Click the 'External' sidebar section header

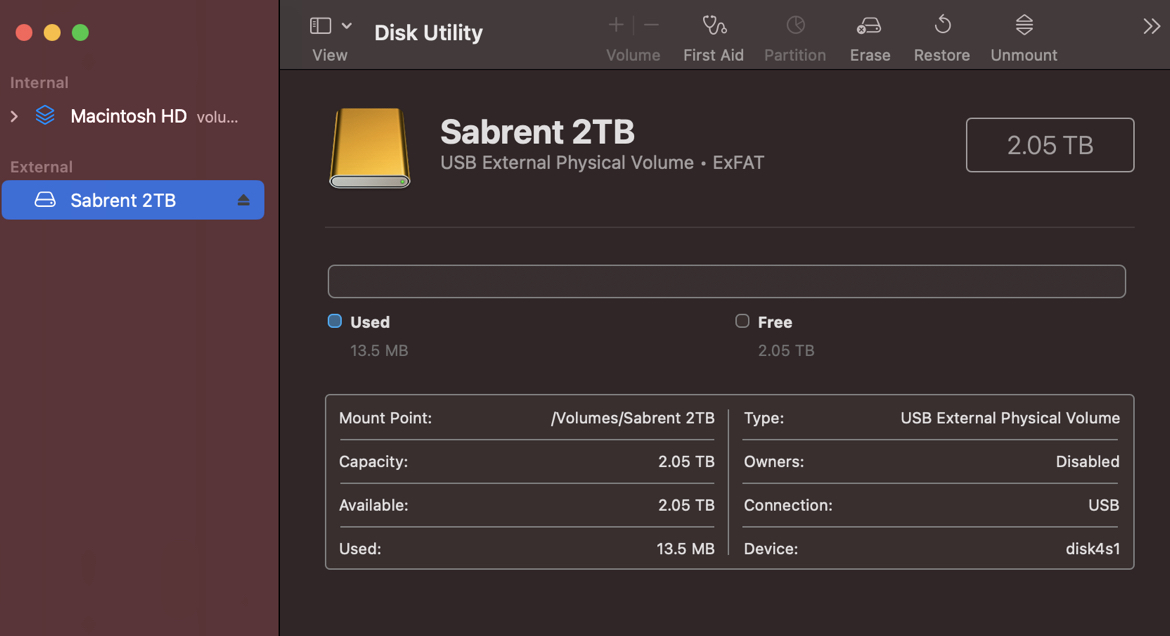pos(41,167)
